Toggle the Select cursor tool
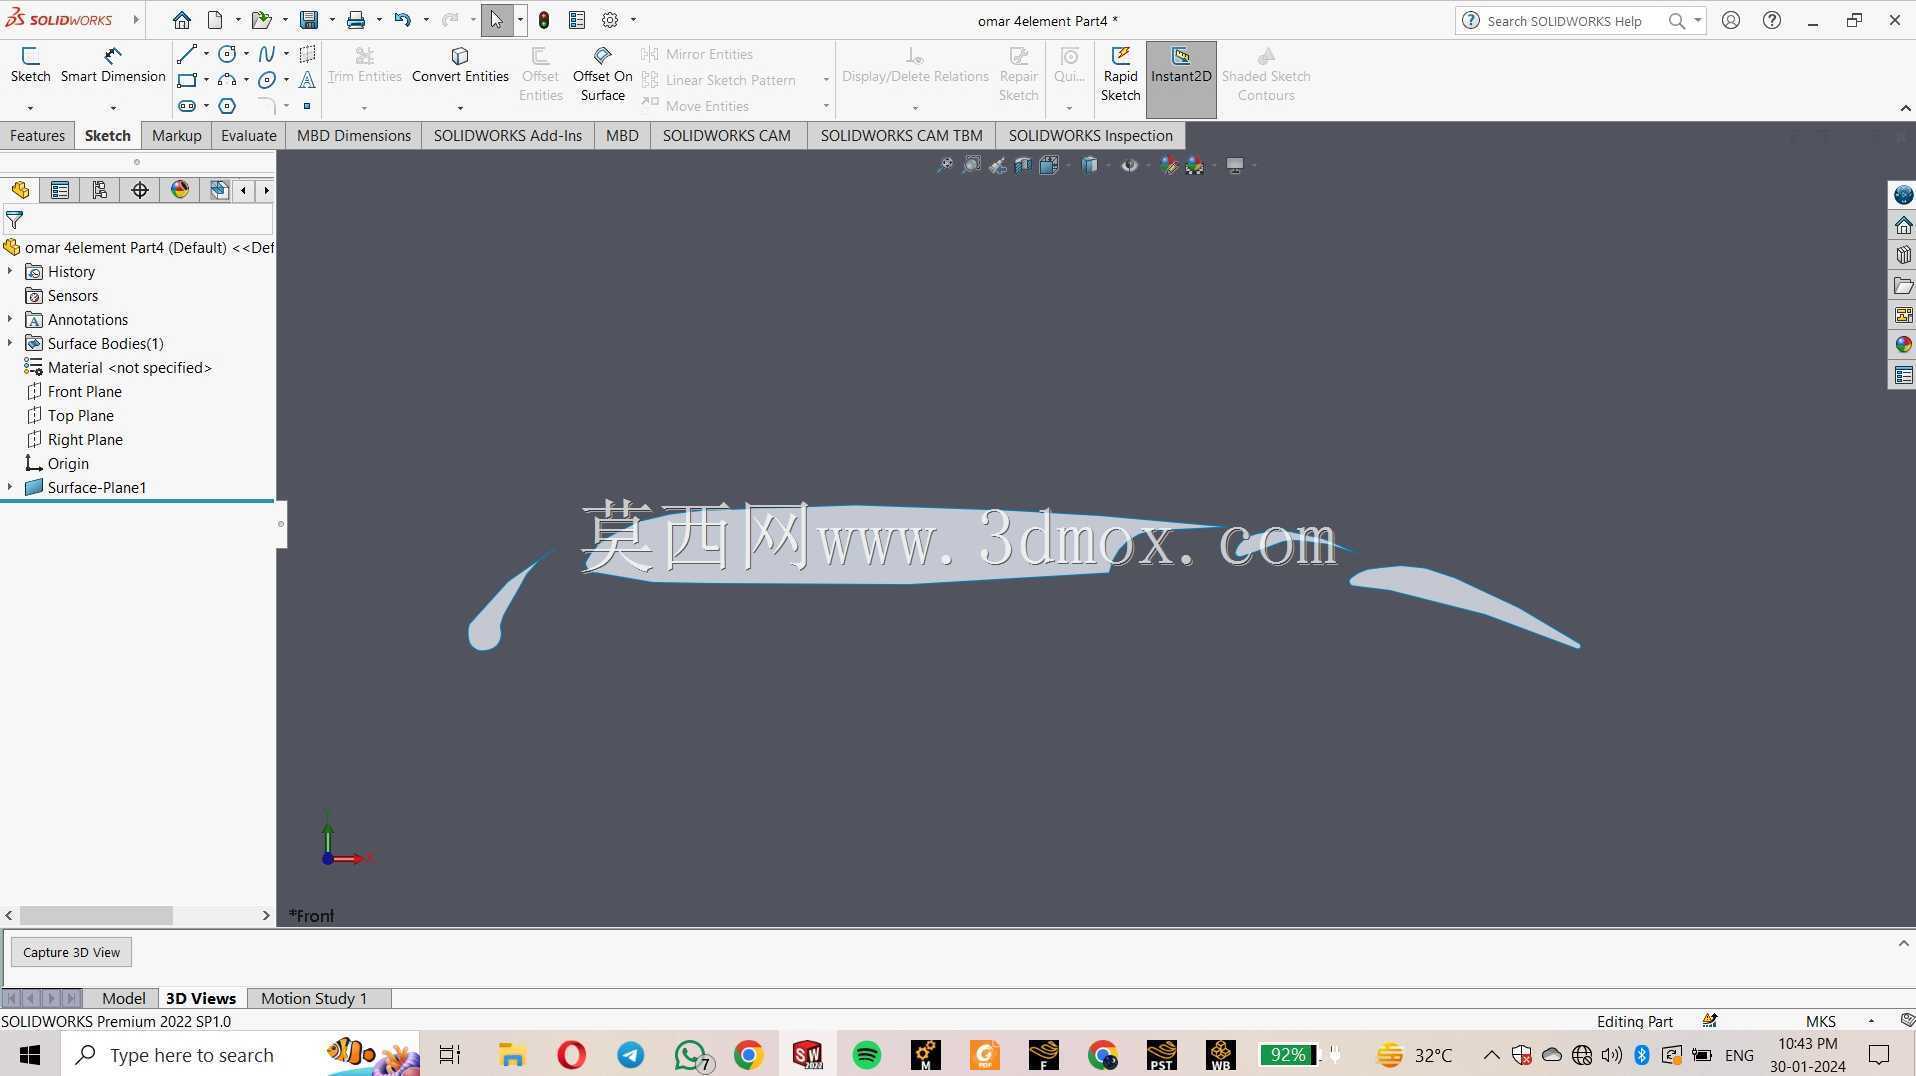This screenshot has width=1916, height=1076. coord(497,20)
